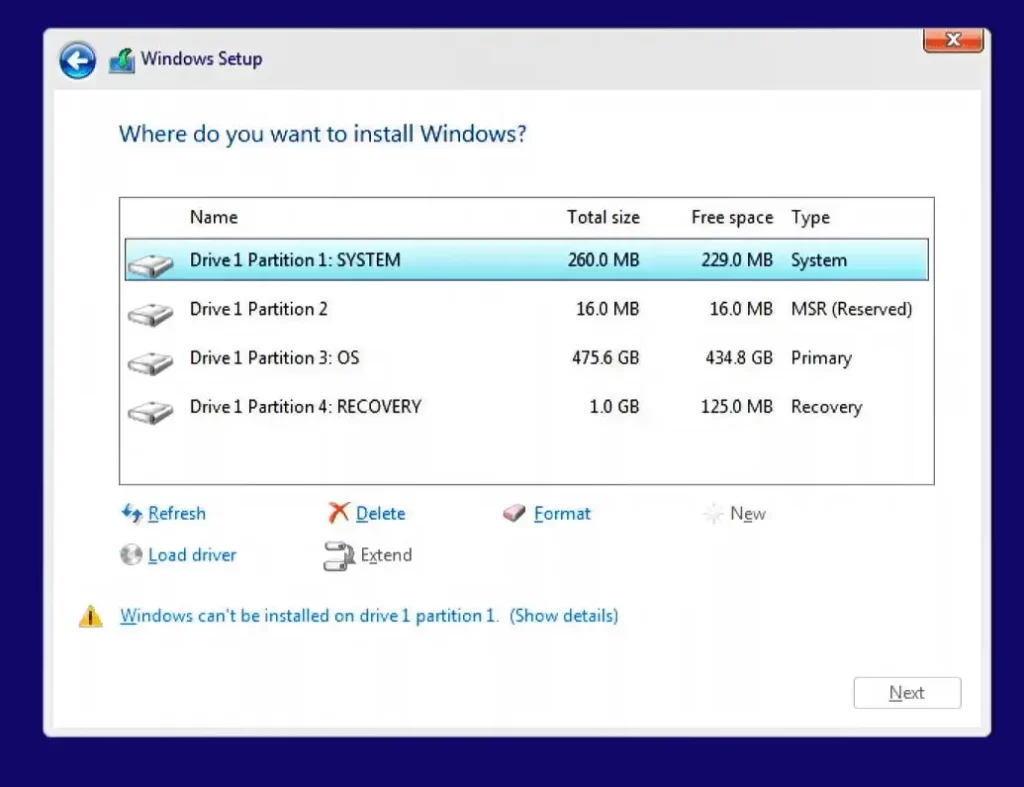Image resolution: width=1024 pixels, height=787 pixels.
Task: Click the red X Delete icon
Action: (338, 513)
